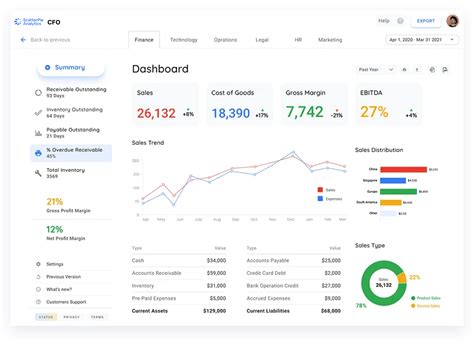Click the Accounts Payable $25,000 row

click(x=294, y=260)
